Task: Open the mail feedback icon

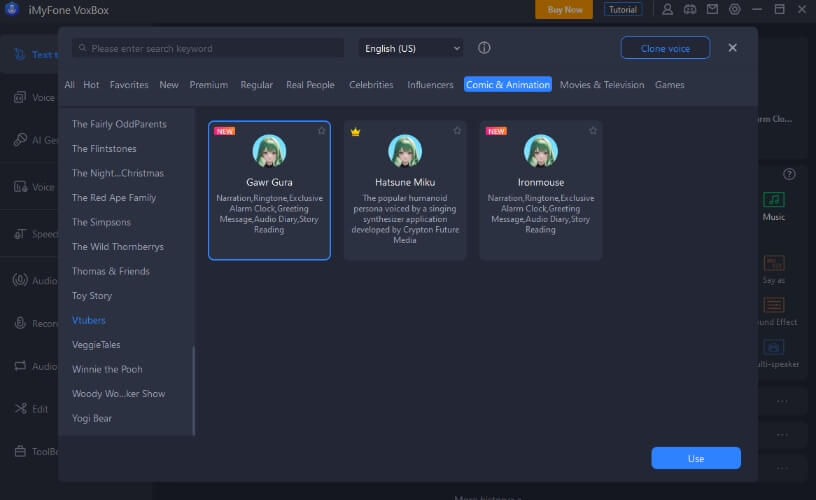Action: pos(712,10)
